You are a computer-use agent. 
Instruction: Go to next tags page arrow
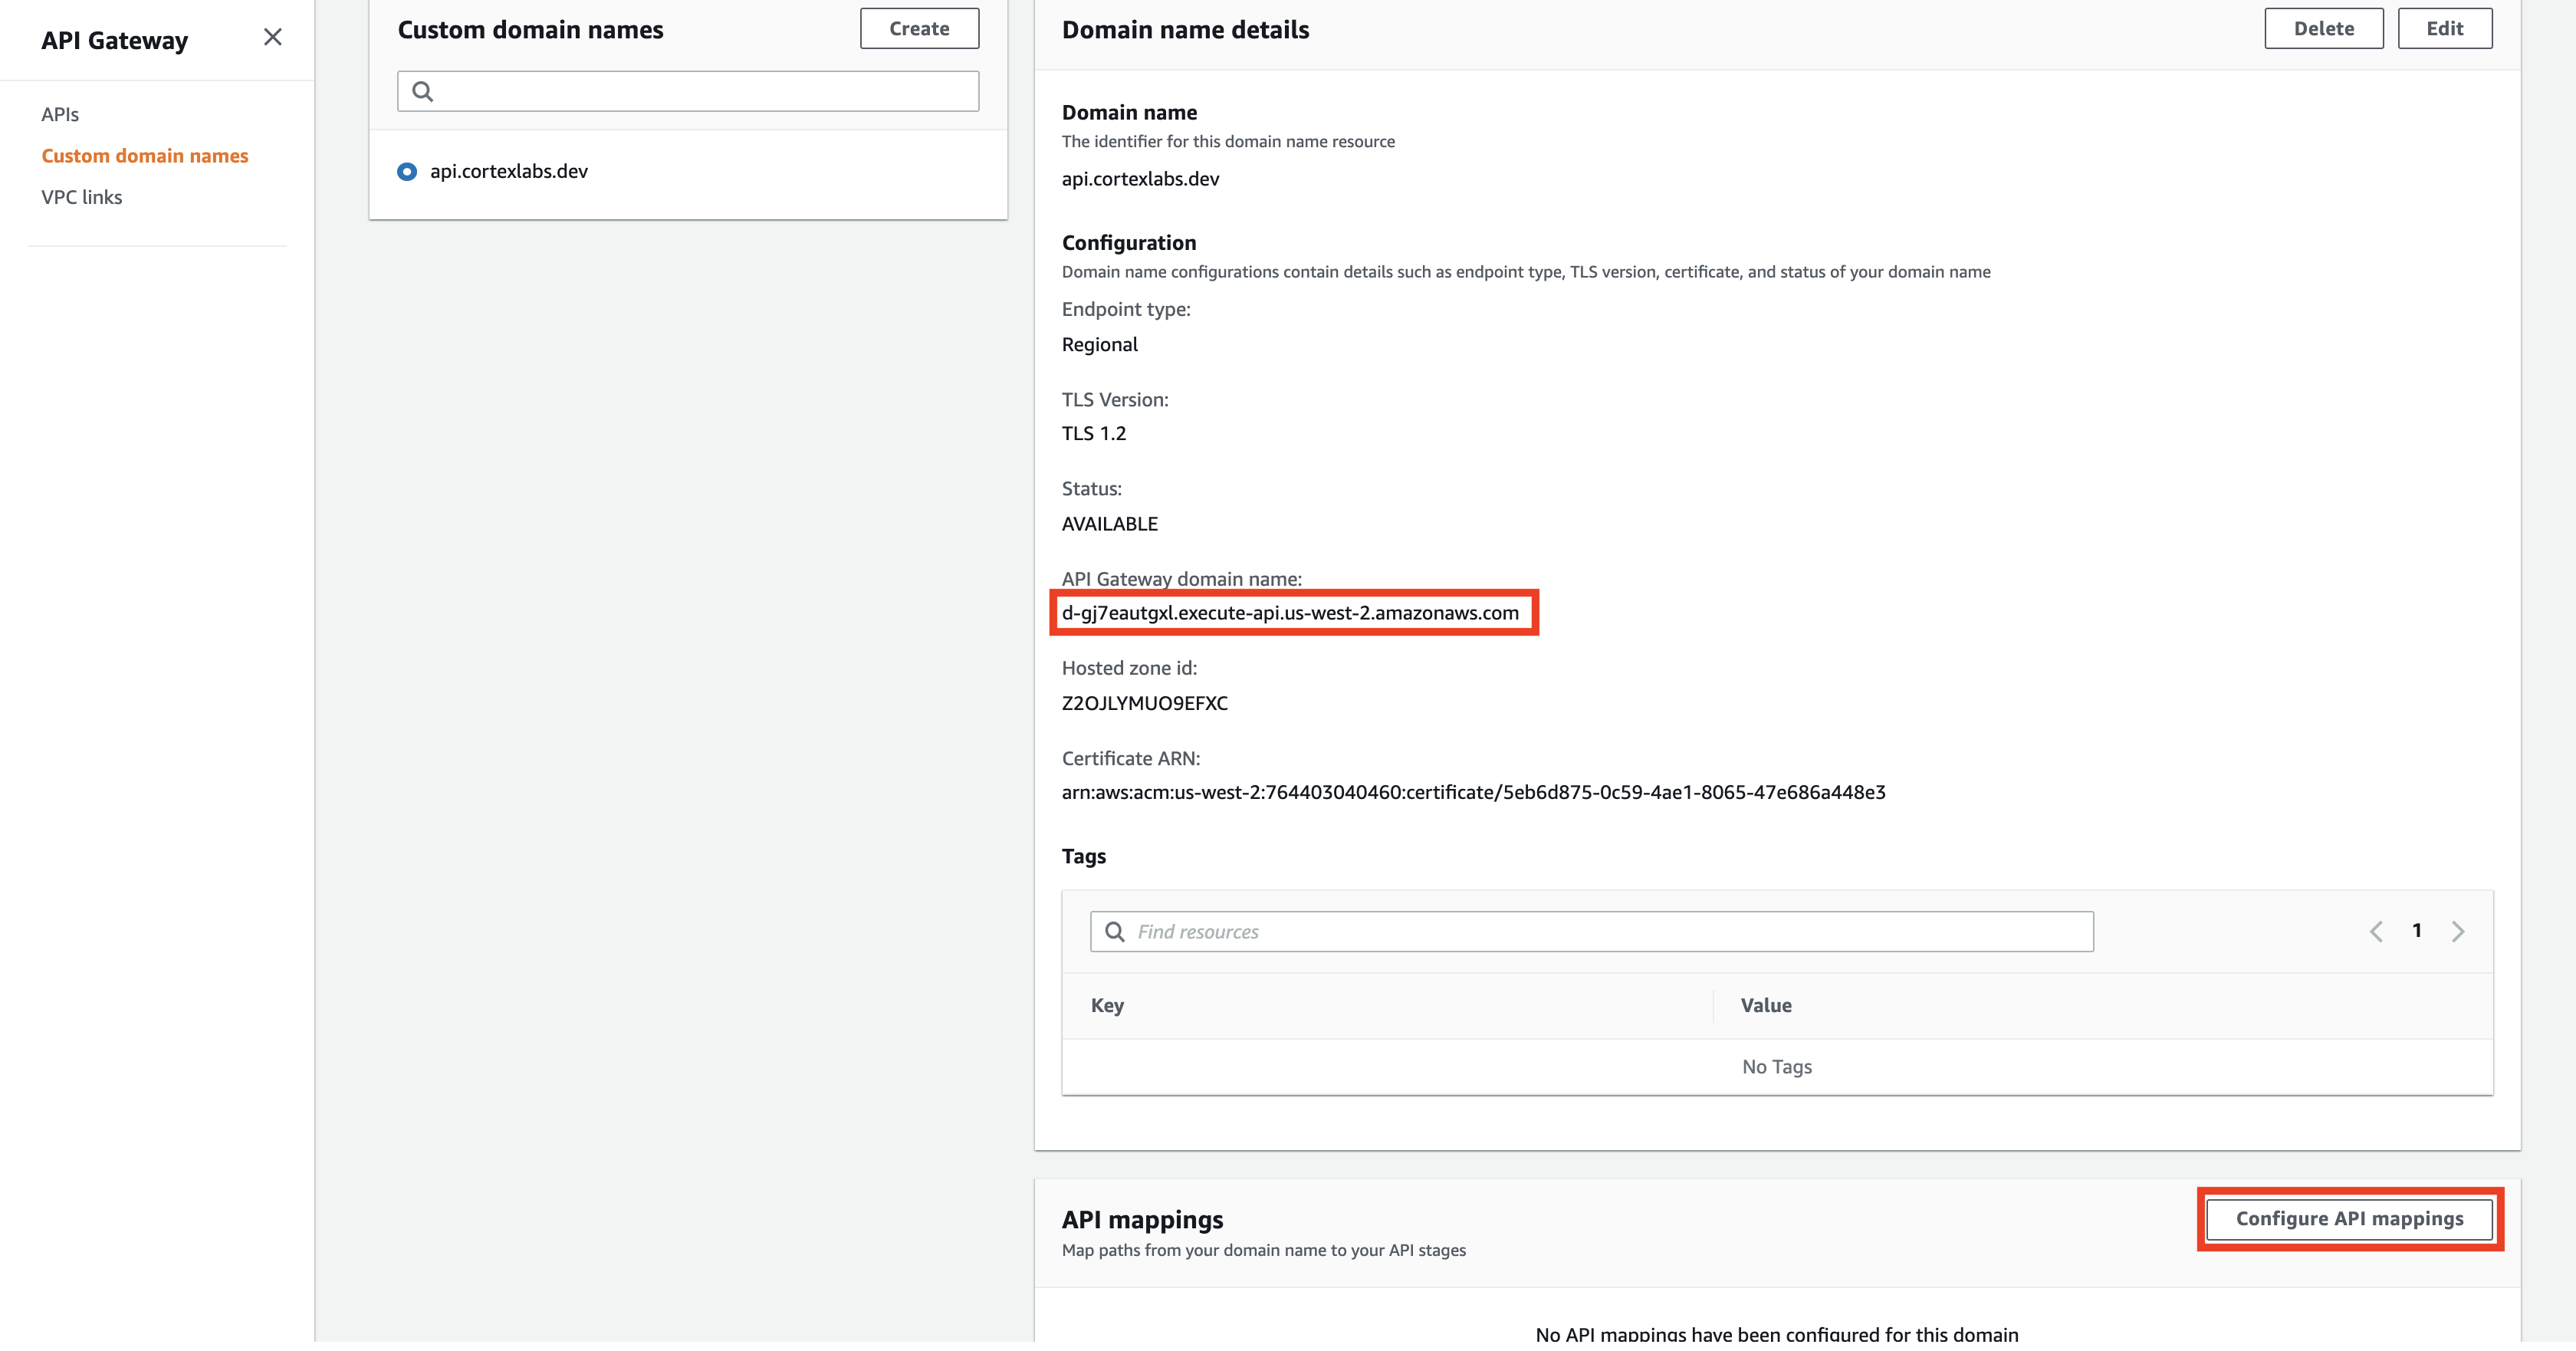tap(2458, 932)
